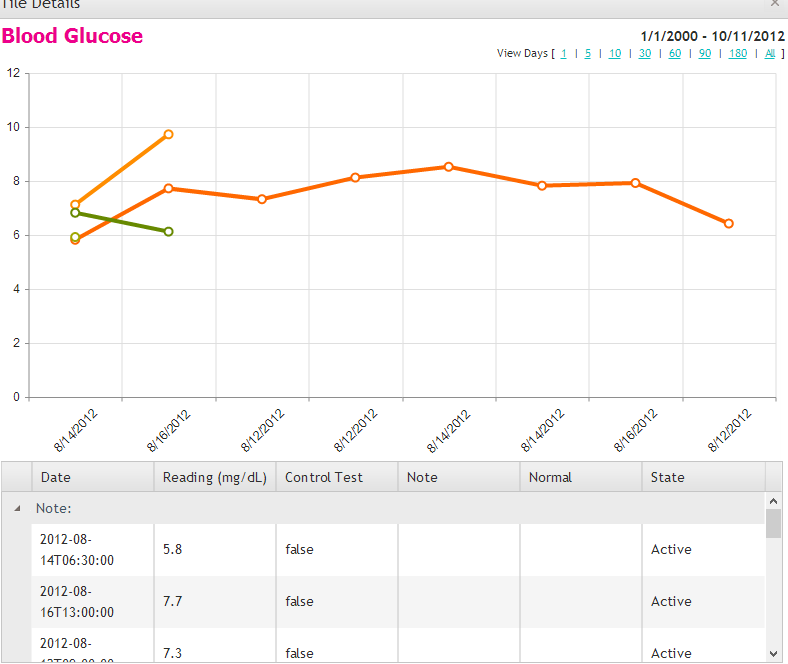Image resolution: width=788 pixels, height=664 pixels.
Task: Sort by the Note column header
Action: (459, 477)
